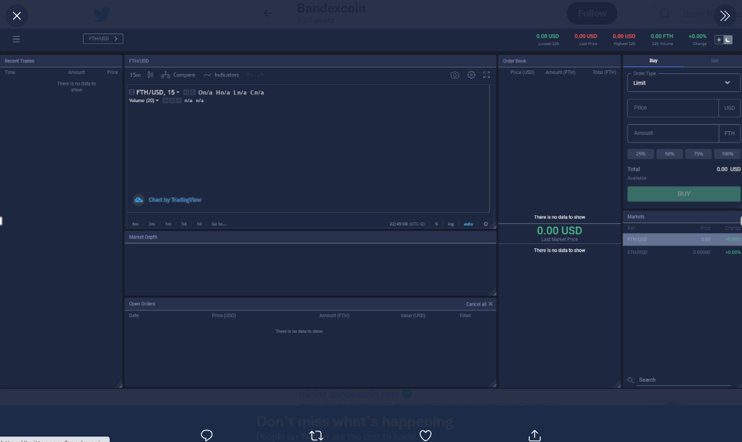Viewport: 742px width, 442px height.
Task: Click Go to... date button
Action: pos(219,224)
